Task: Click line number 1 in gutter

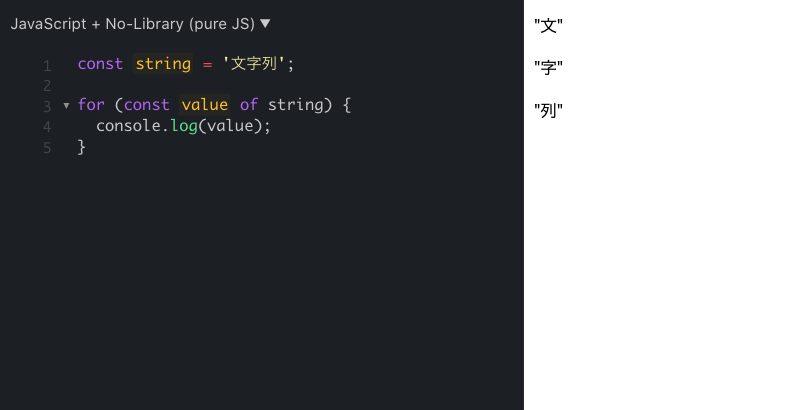Action: [46, 65]
